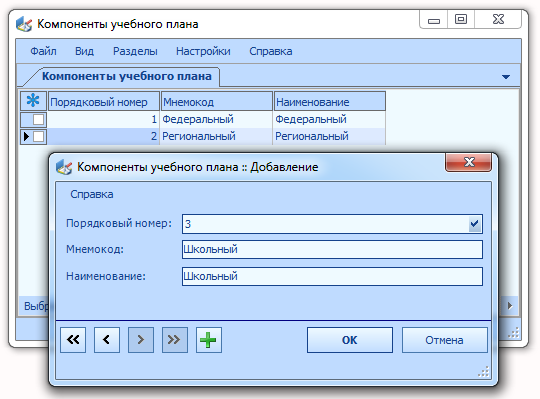Select Мнемокод cell Региональный

tap(217, 136)
